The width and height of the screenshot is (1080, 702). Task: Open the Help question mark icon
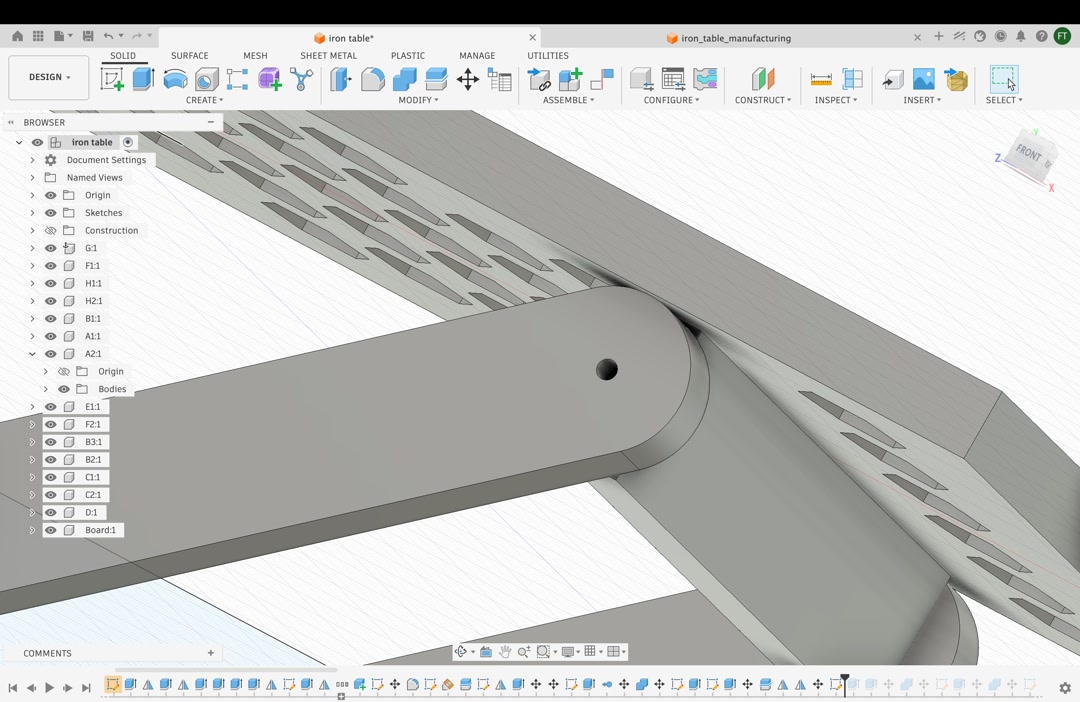[x=1041, y=36]
